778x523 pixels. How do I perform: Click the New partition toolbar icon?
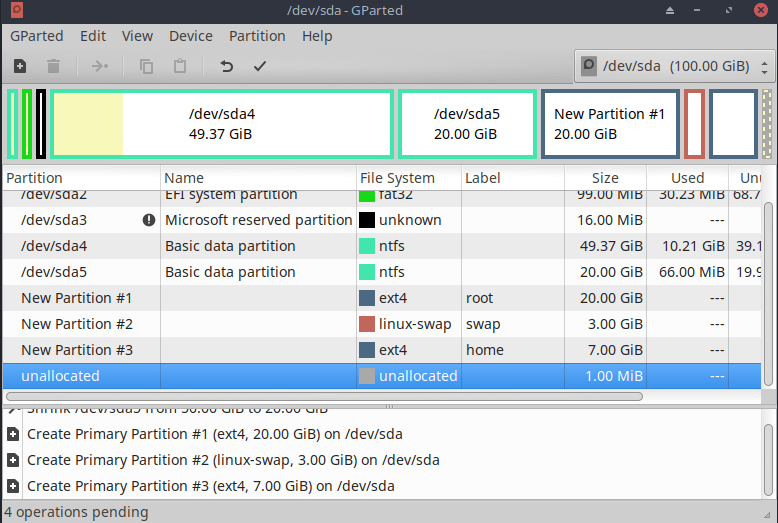pyautogui.click(x=20, y=66)
